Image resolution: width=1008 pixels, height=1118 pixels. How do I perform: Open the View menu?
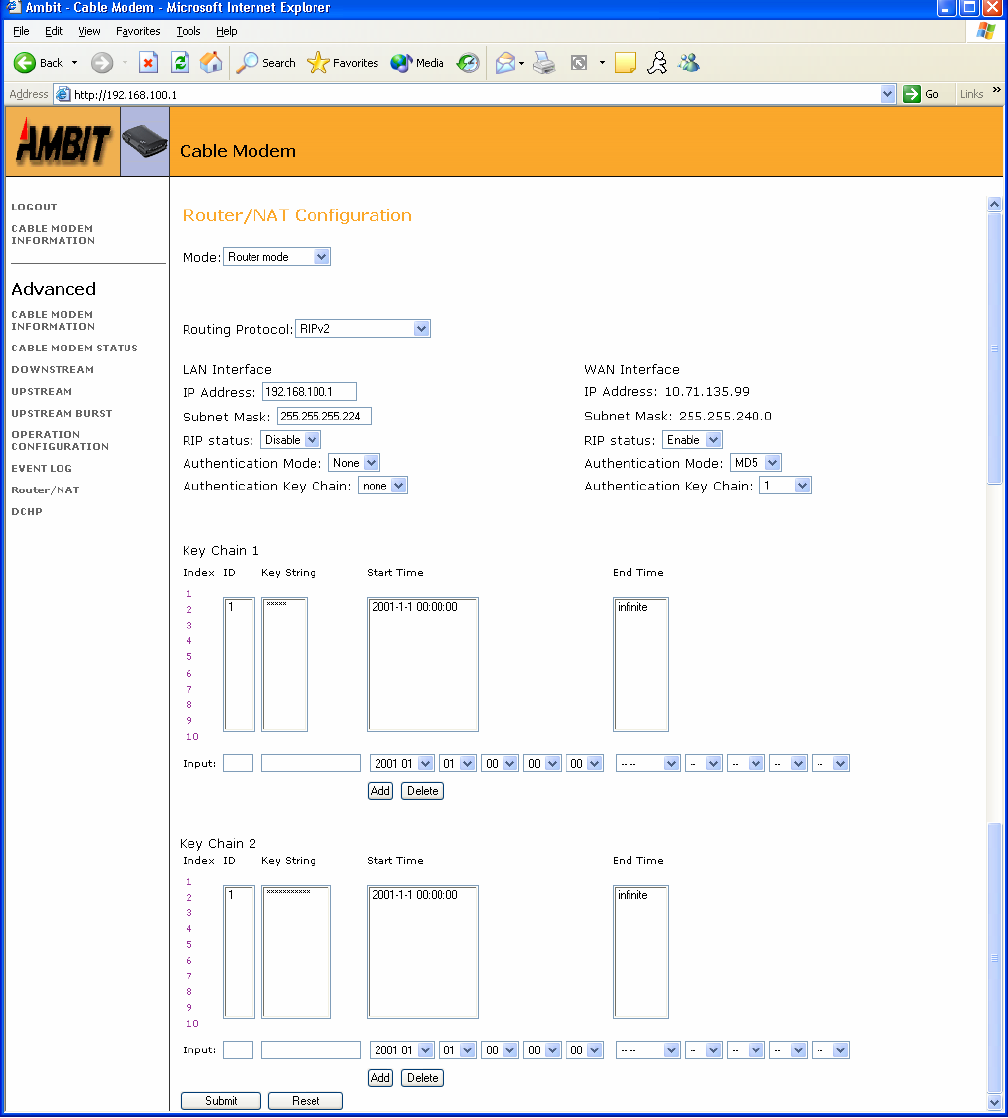(89, 31)
